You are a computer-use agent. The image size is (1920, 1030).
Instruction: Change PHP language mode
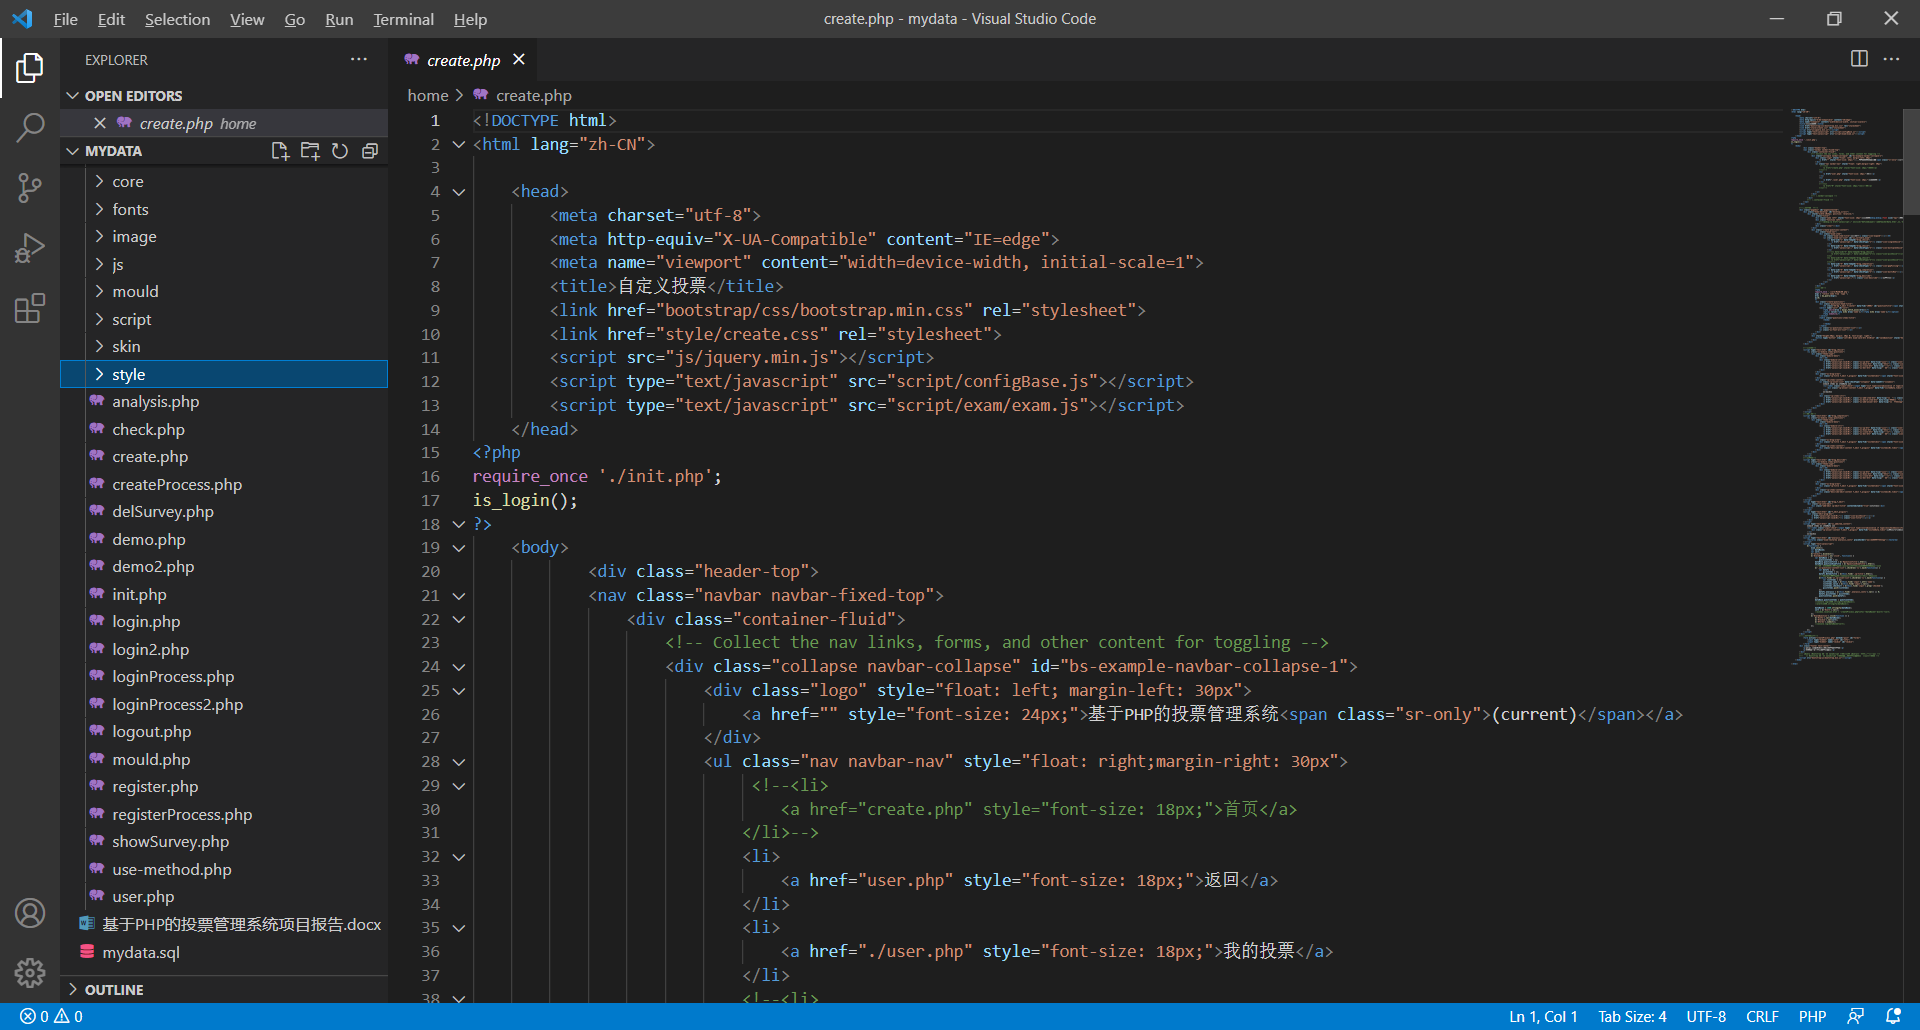click(1812, 1016)
